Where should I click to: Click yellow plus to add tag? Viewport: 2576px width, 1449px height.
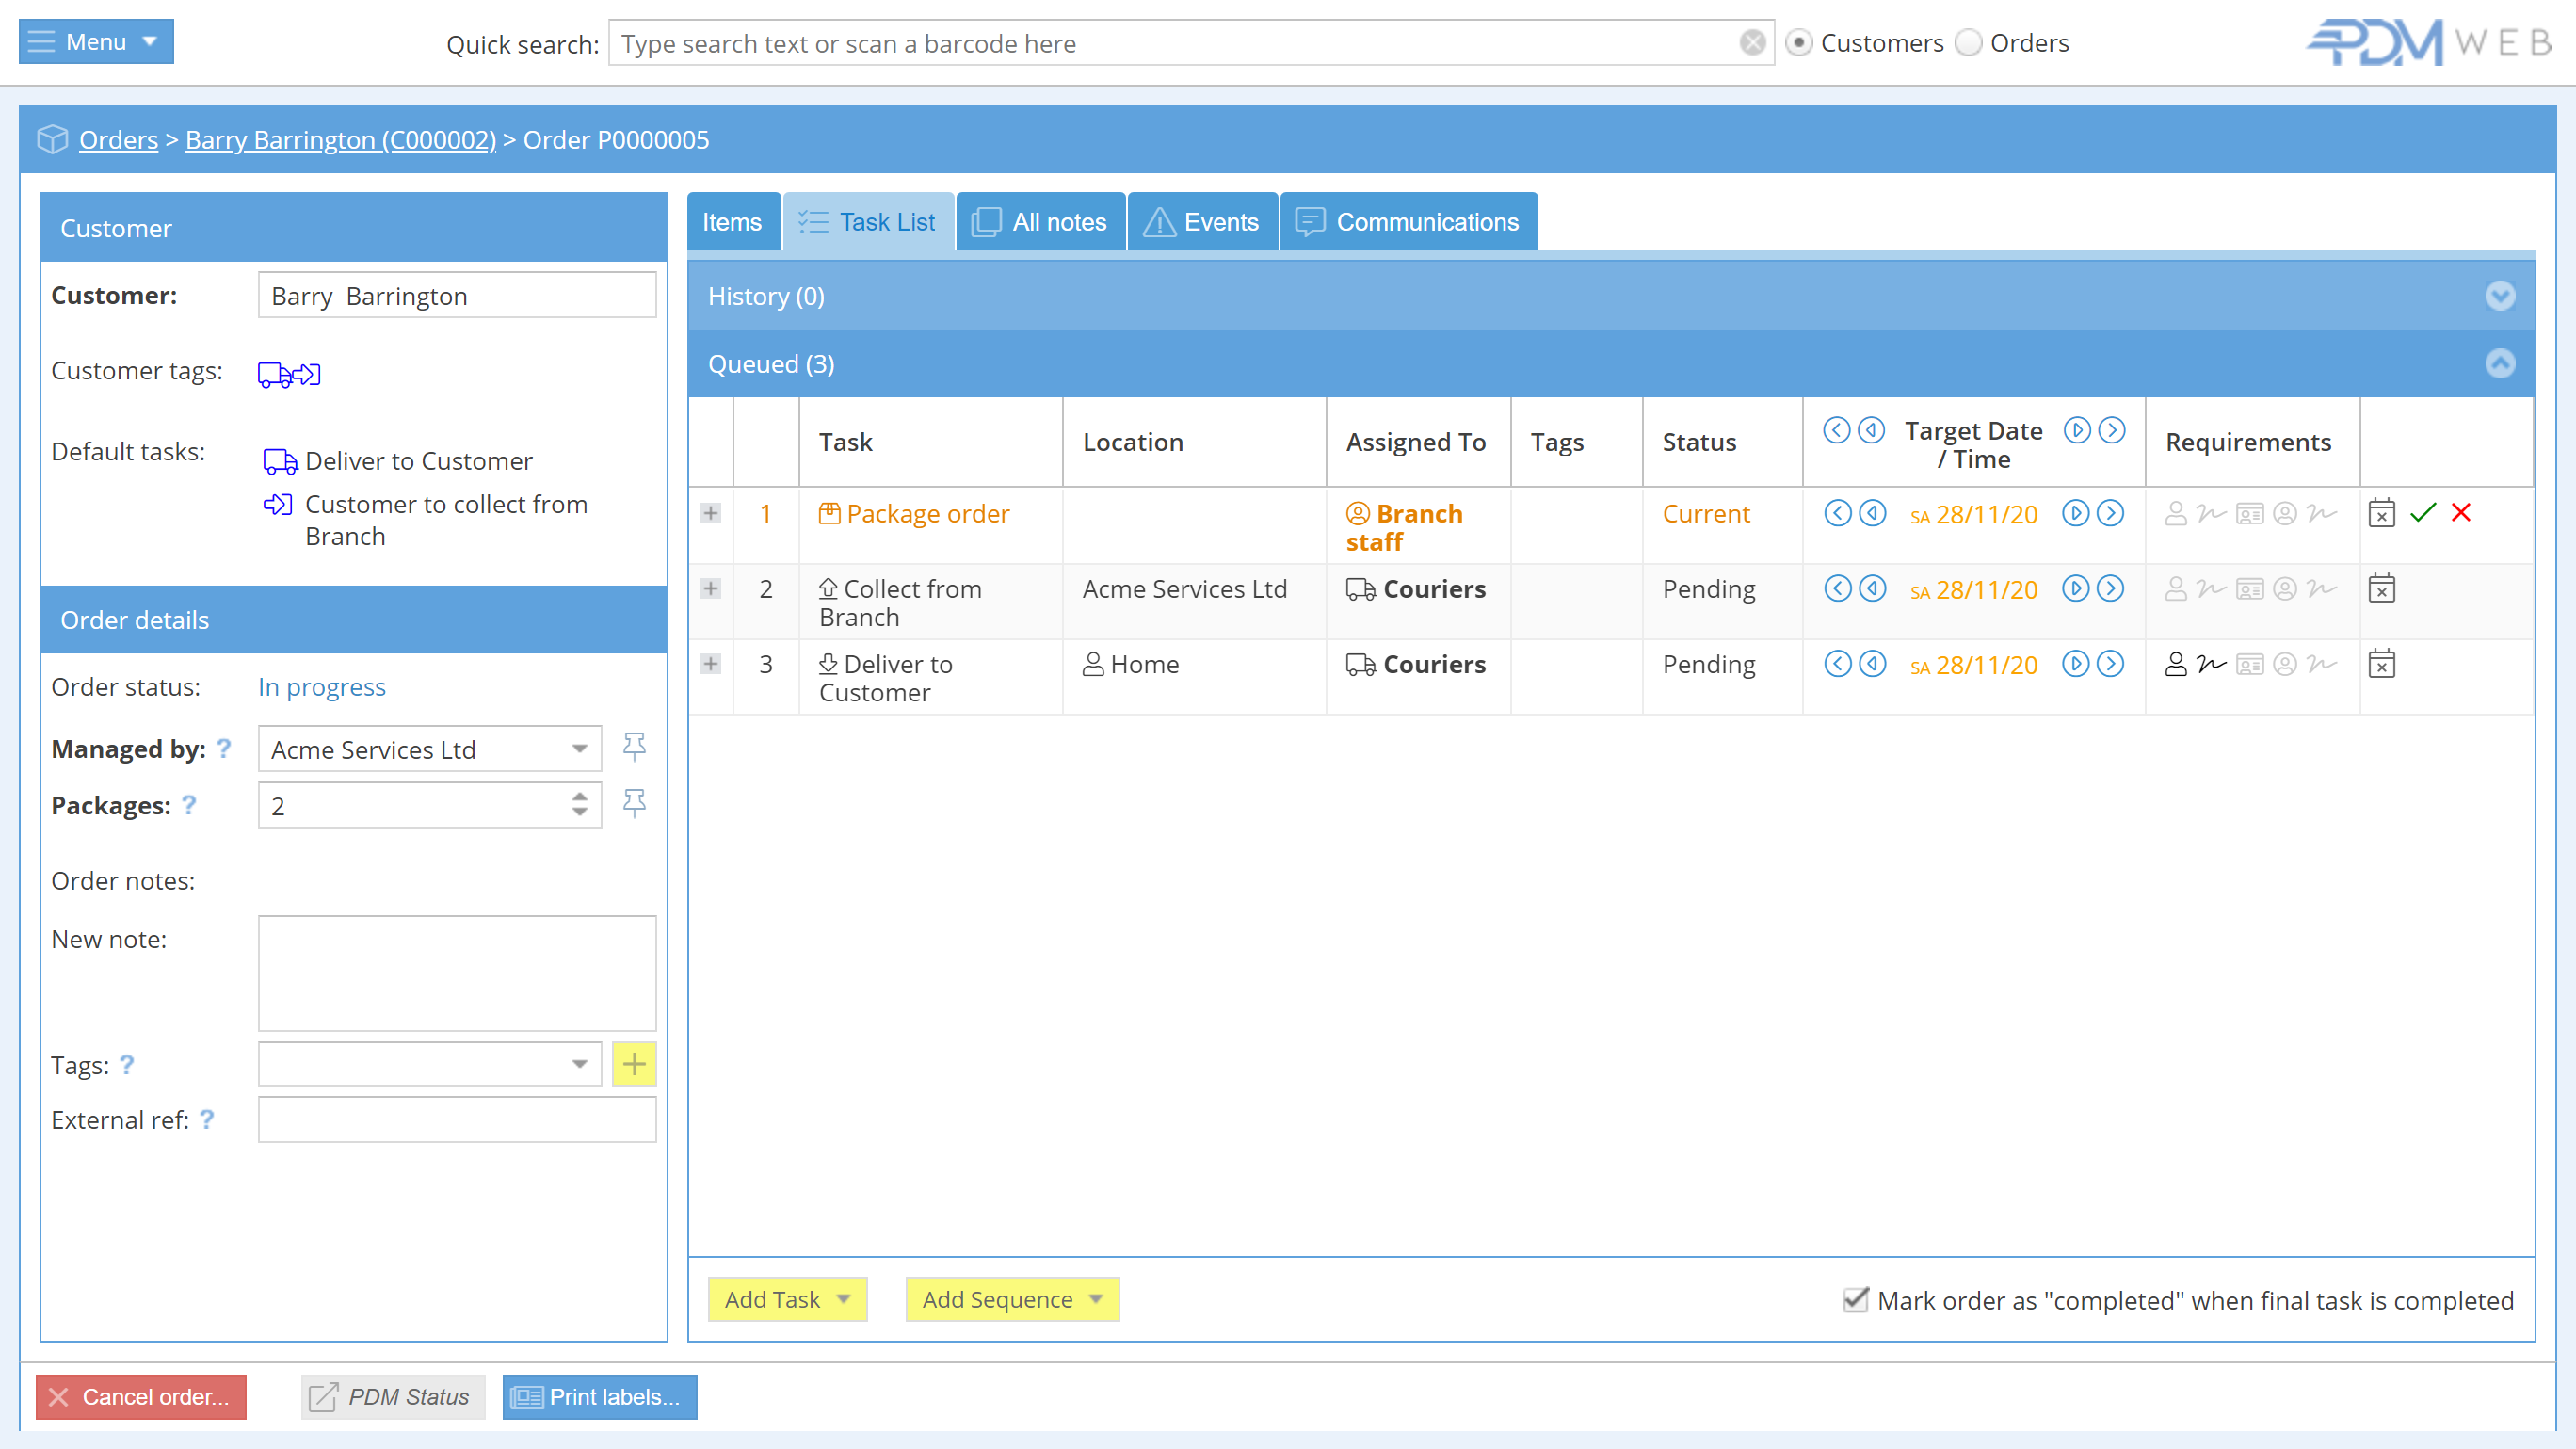point(634,1064)
